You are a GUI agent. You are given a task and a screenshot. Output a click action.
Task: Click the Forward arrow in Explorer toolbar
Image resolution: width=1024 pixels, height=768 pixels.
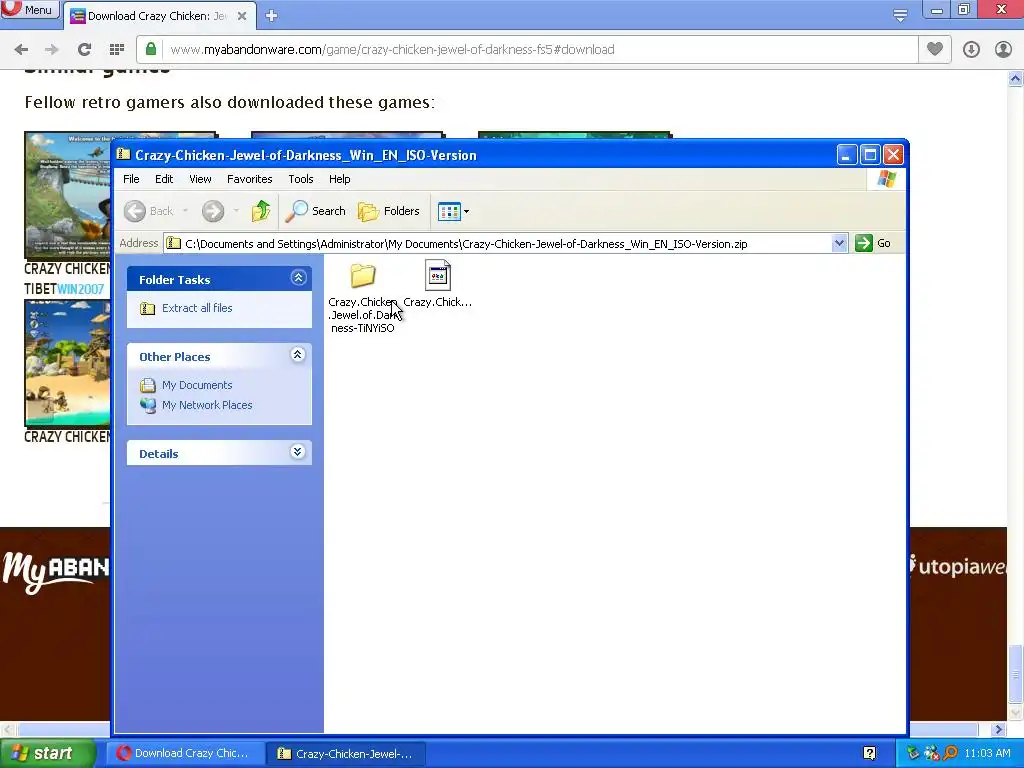(212, 211)
